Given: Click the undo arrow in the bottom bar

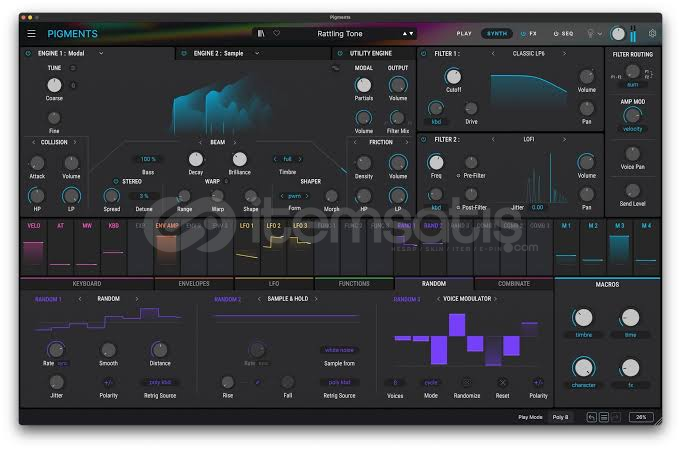Looking at the screenshot, I should click(591, 416).
